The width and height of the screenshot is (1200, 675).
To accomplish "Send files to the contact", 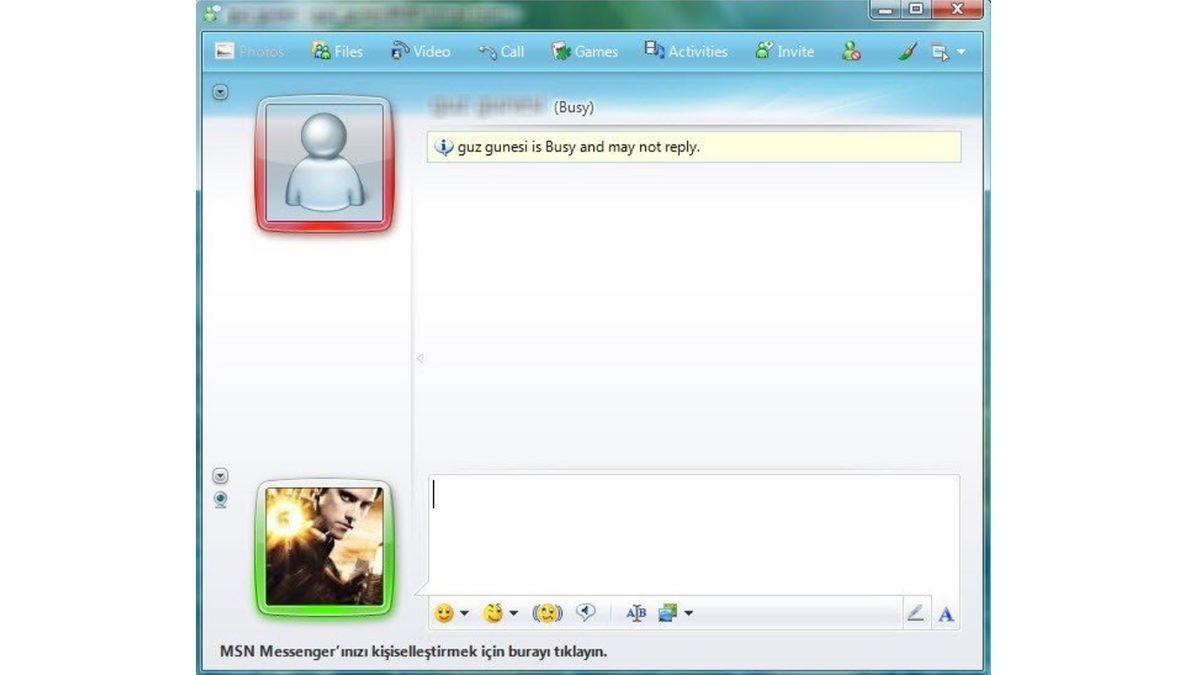I will (337, 51).
